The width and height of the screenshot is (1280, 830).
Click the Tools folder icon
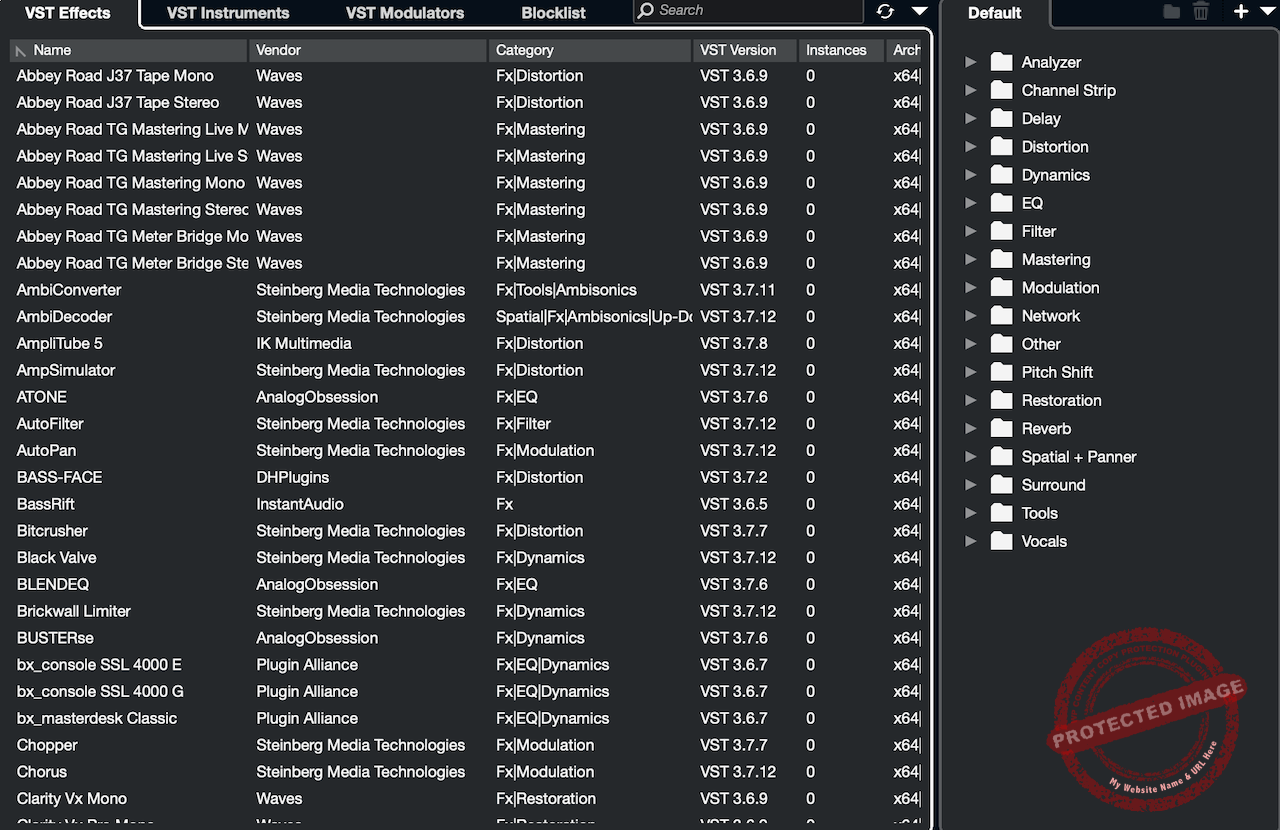[1002, 513]
